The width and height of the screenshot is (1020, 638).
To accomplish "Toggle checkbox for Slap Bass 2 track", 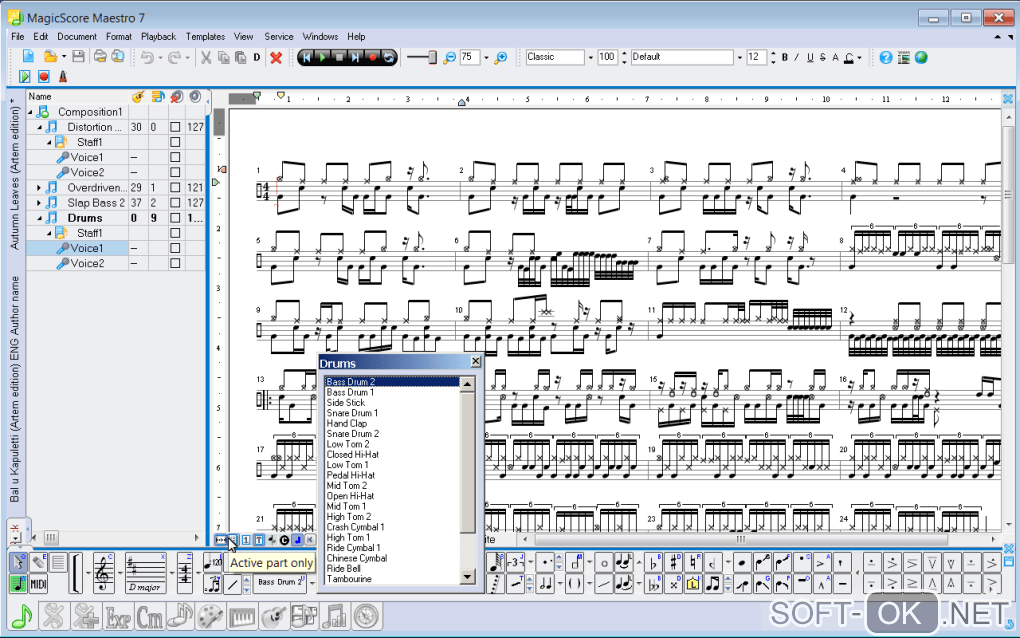I will 175,202.
